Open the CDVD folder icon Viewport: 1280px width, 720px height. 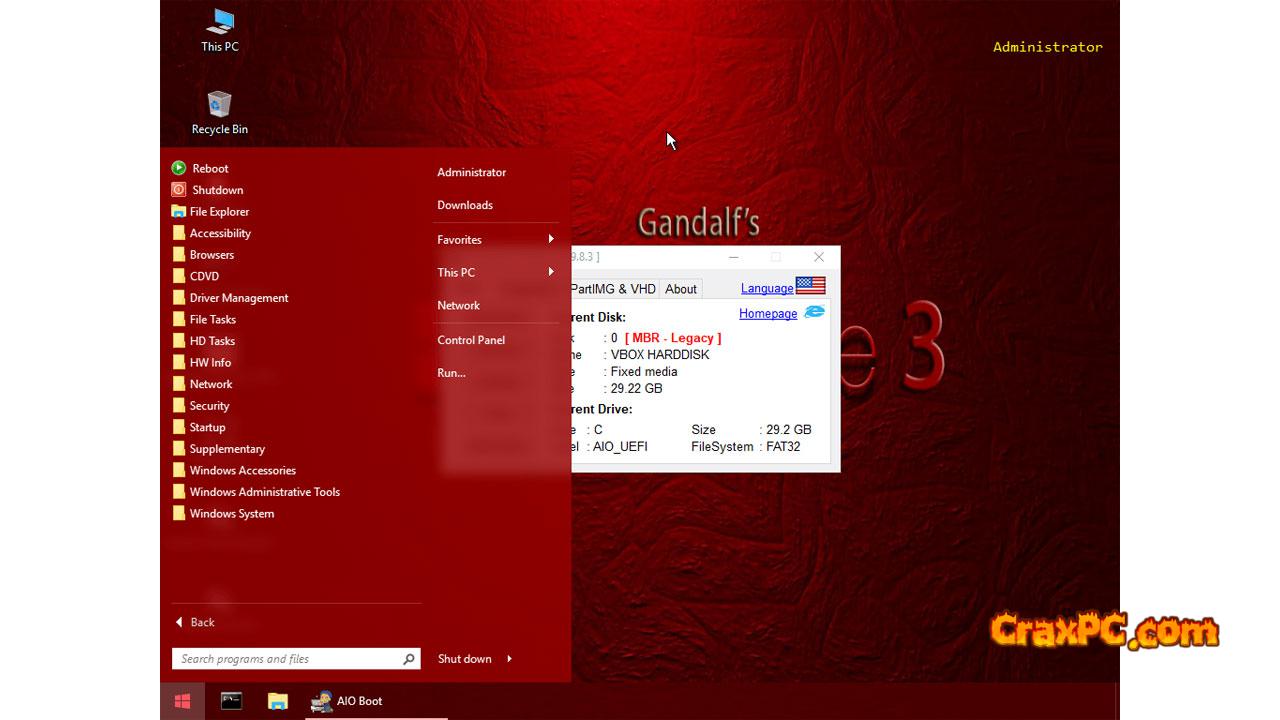click(178, 276)
